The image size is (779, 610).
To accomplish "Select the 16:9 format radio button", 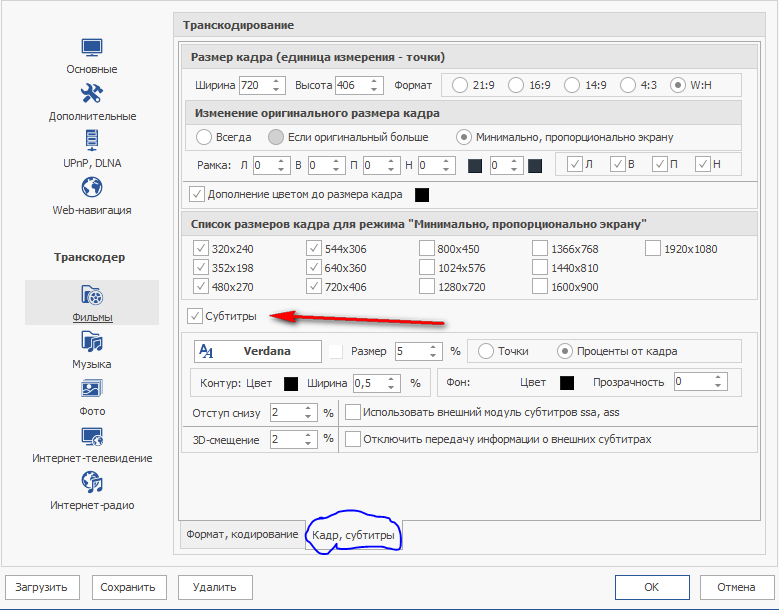I will pyautogui.click(x=516, y=85).
